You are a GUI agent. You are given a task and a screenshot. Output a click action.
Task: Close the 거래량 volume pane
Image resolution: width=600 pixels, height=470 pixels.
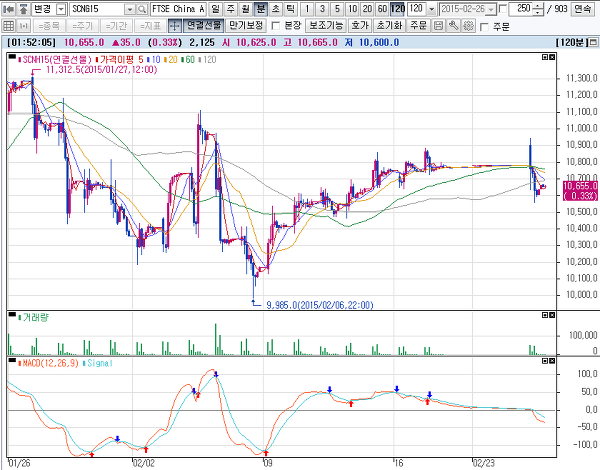552,315
